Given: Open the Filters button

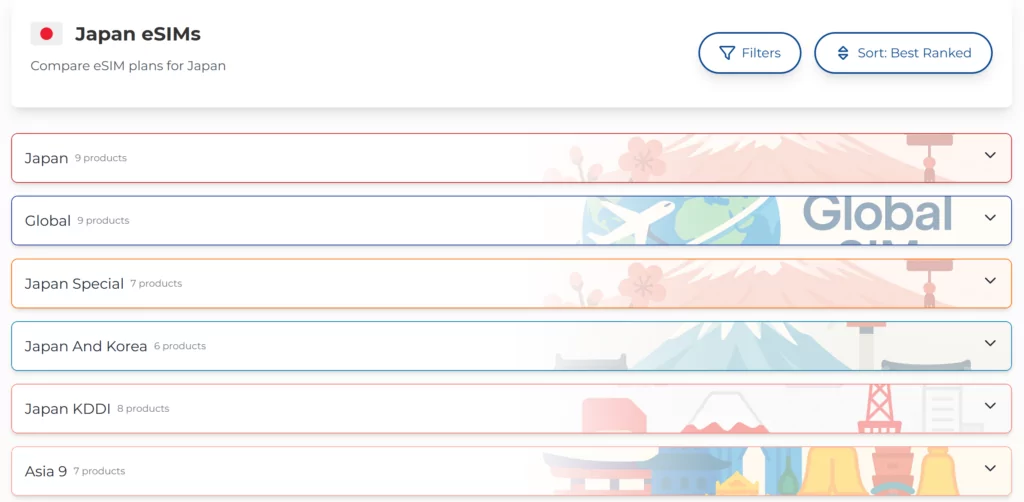Looking at the screenshot, I should click(750, 53).
